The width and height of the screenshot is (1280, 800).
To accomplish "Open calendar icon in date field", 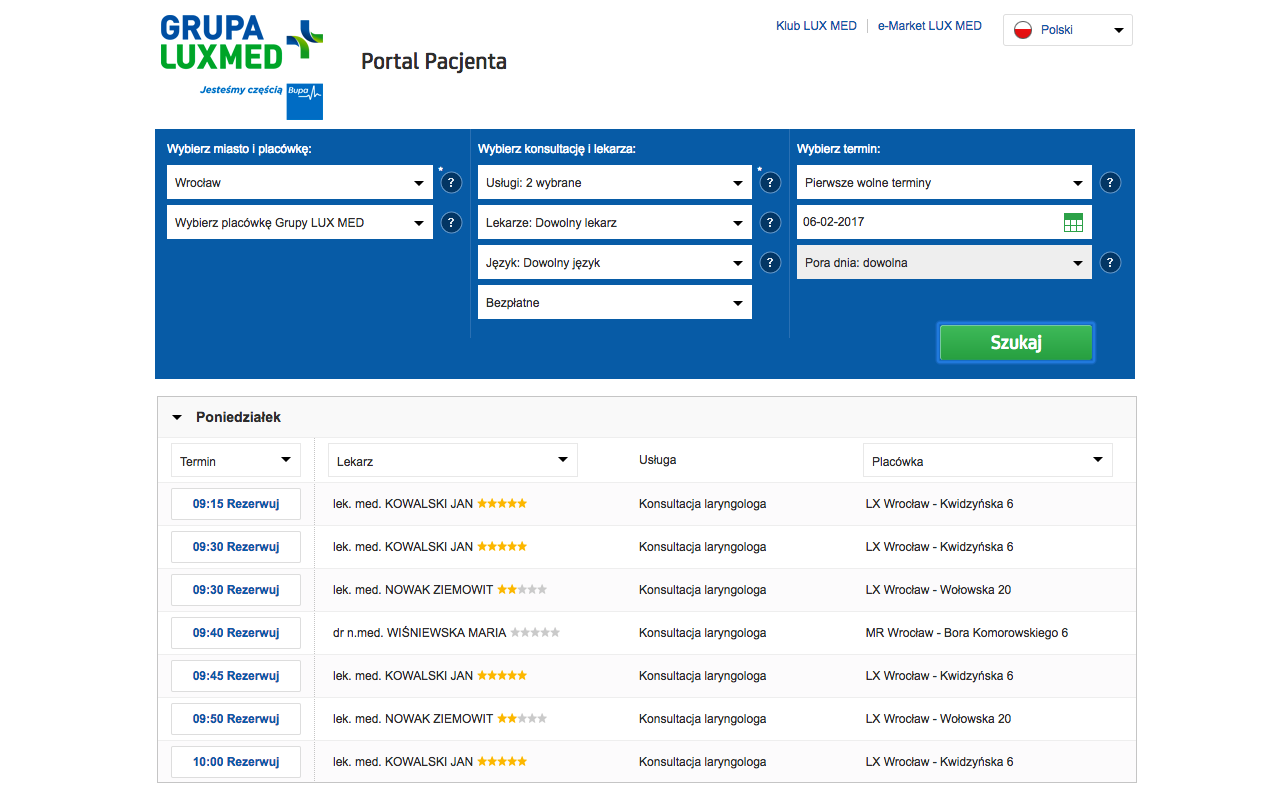I will coord(1073,223).
